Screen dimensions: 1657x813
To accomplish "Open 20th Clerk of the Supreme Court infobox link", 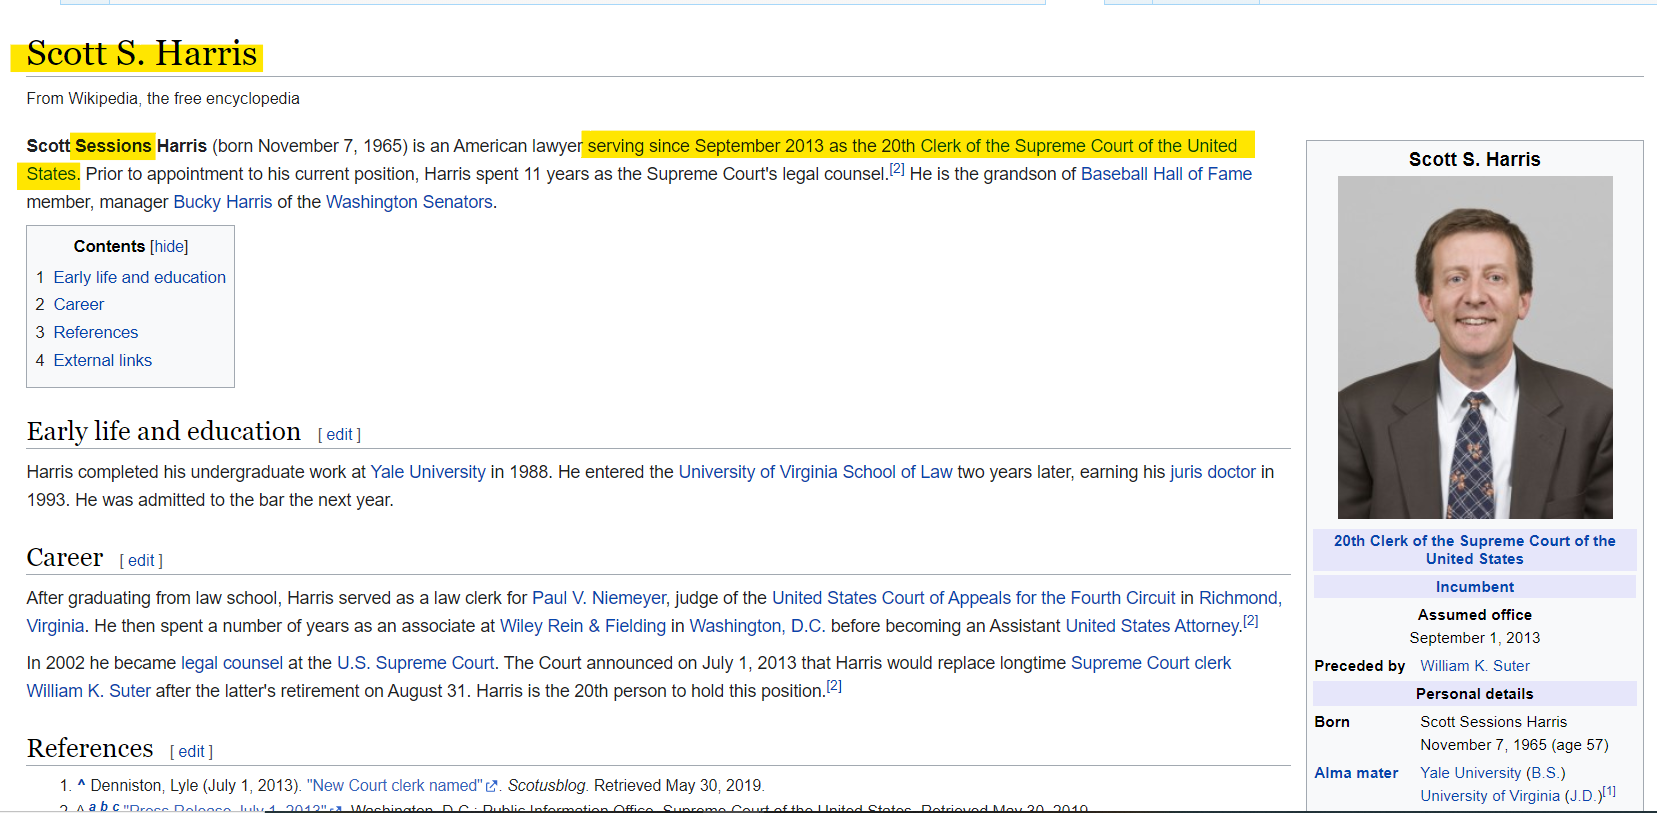I will coord(1475,550).
